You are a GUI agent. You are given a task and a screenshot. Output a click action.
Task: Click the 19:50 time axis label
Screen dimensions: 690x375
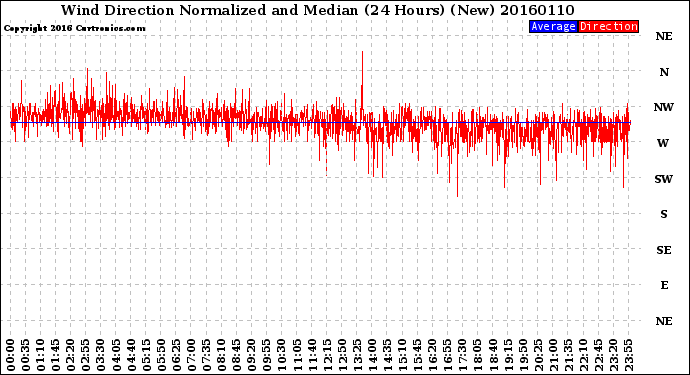tap(523, 355)
